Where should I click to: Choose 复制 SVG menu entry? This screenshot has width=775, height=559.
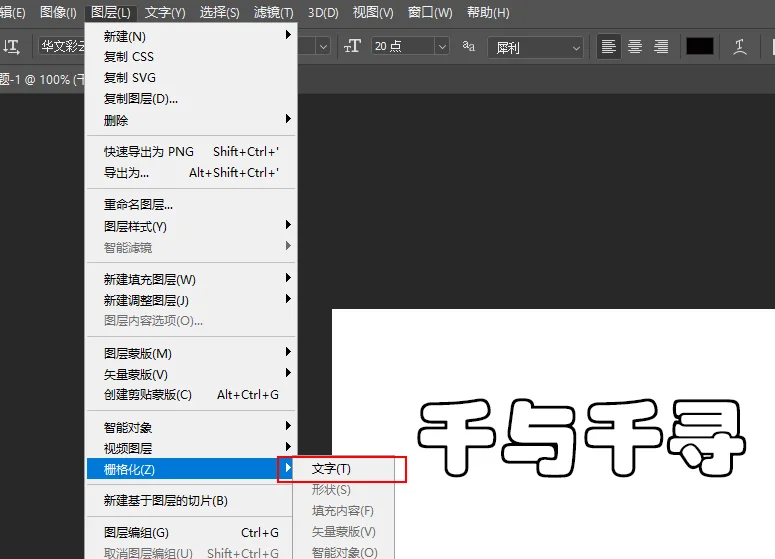[191, 78]
